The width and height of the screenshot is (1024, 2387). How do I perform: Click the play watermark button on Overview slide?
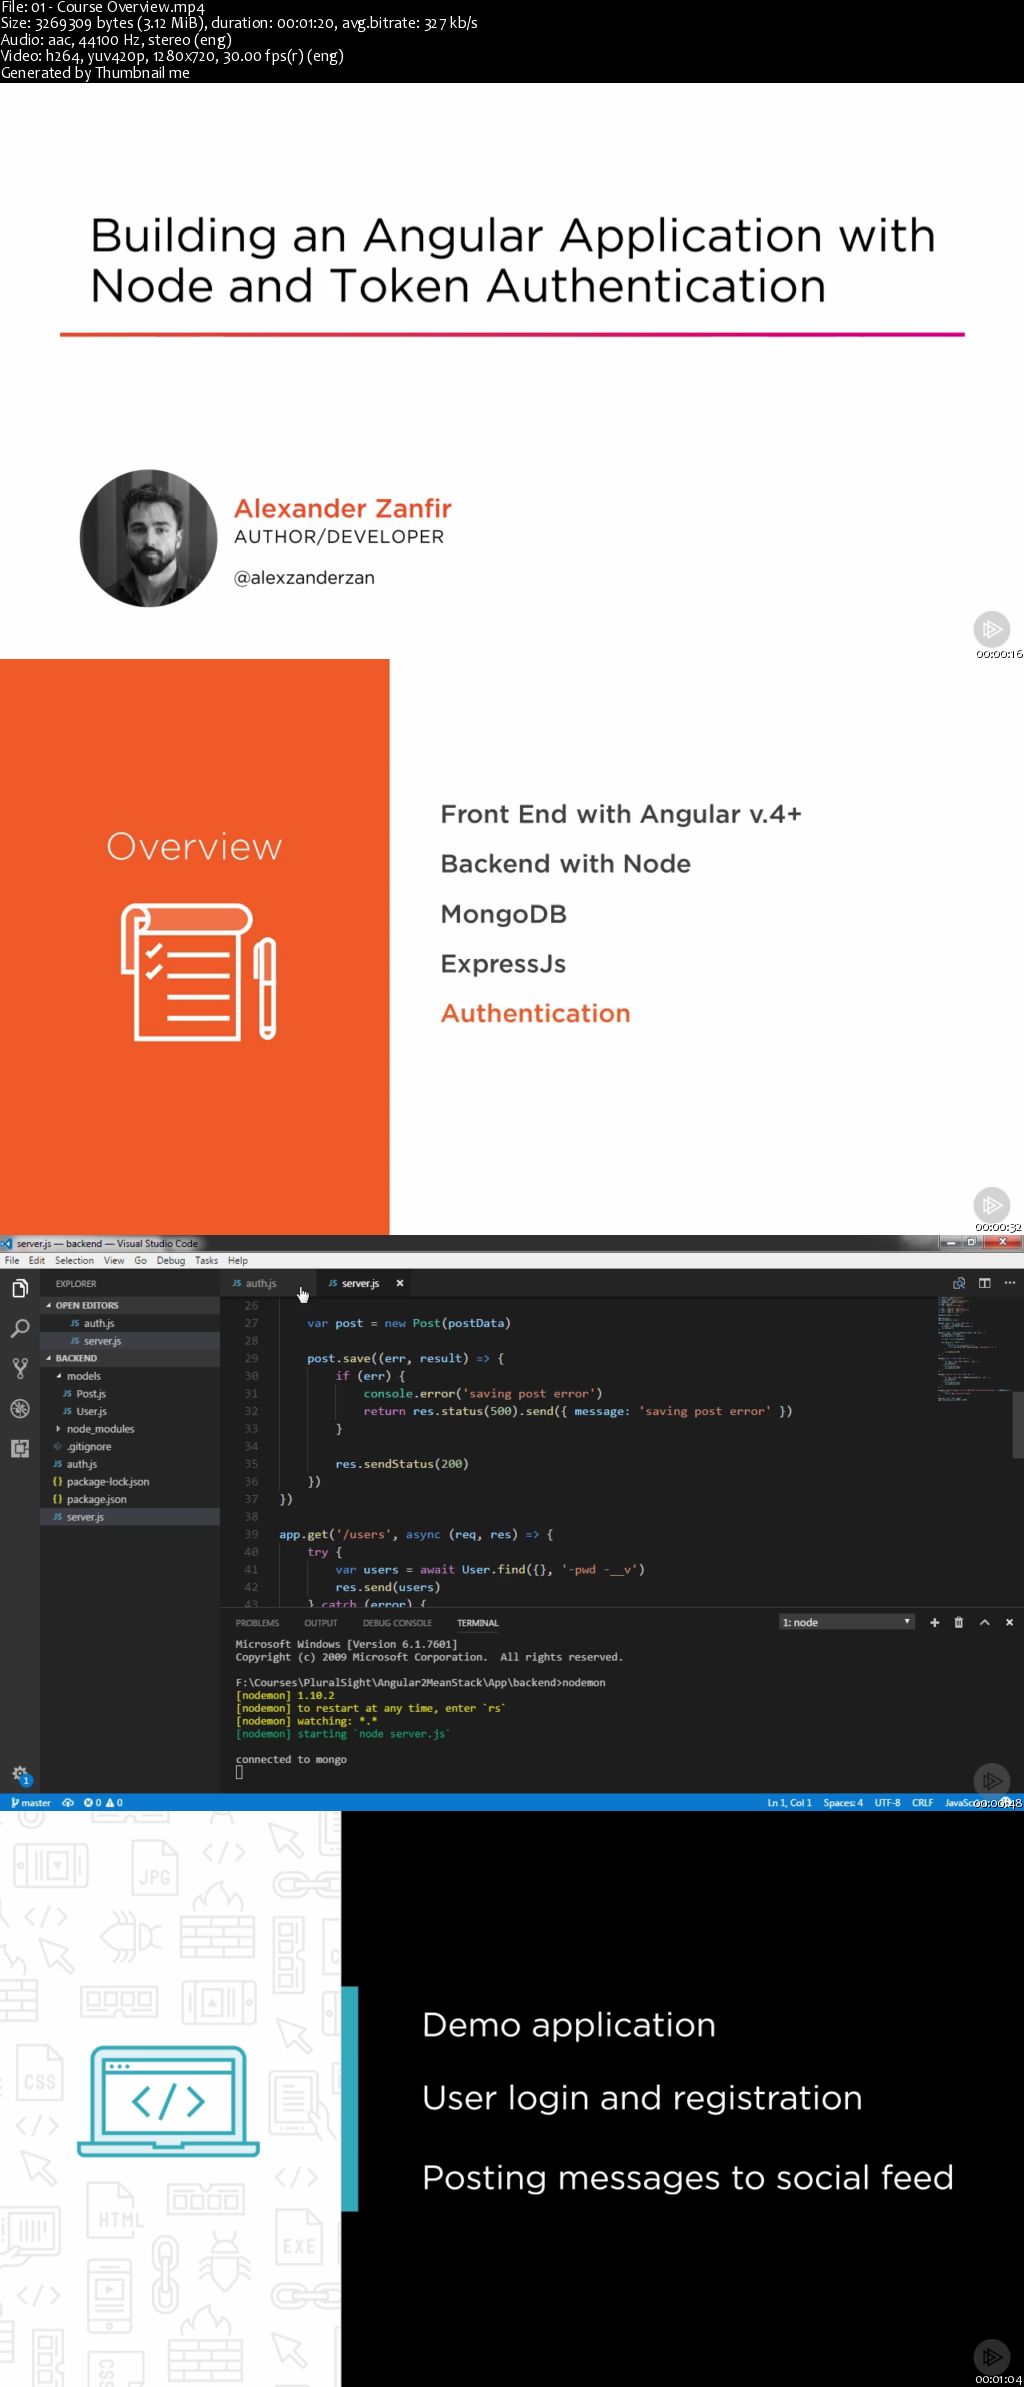(x=991, y=1204)
